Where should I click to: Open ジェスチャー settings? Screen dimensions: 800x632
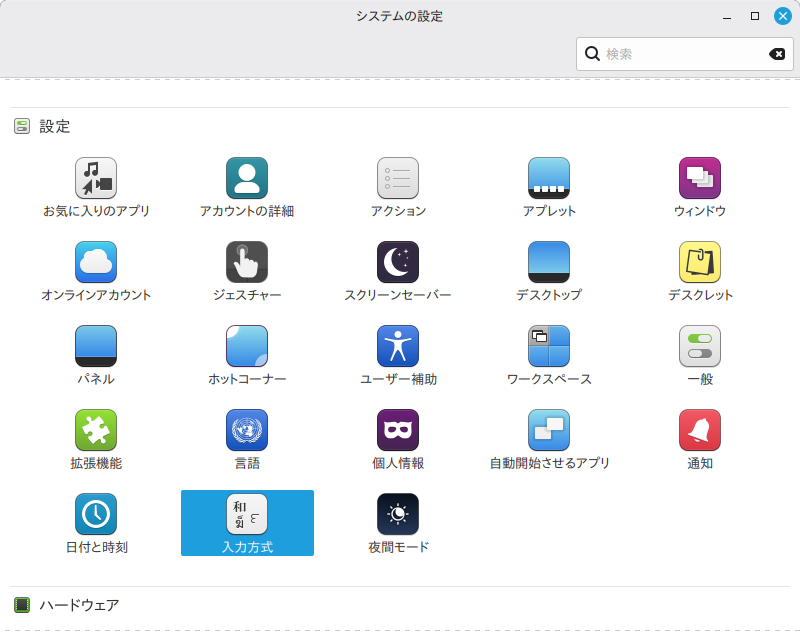pyautogui.click(x=247, y=263)
